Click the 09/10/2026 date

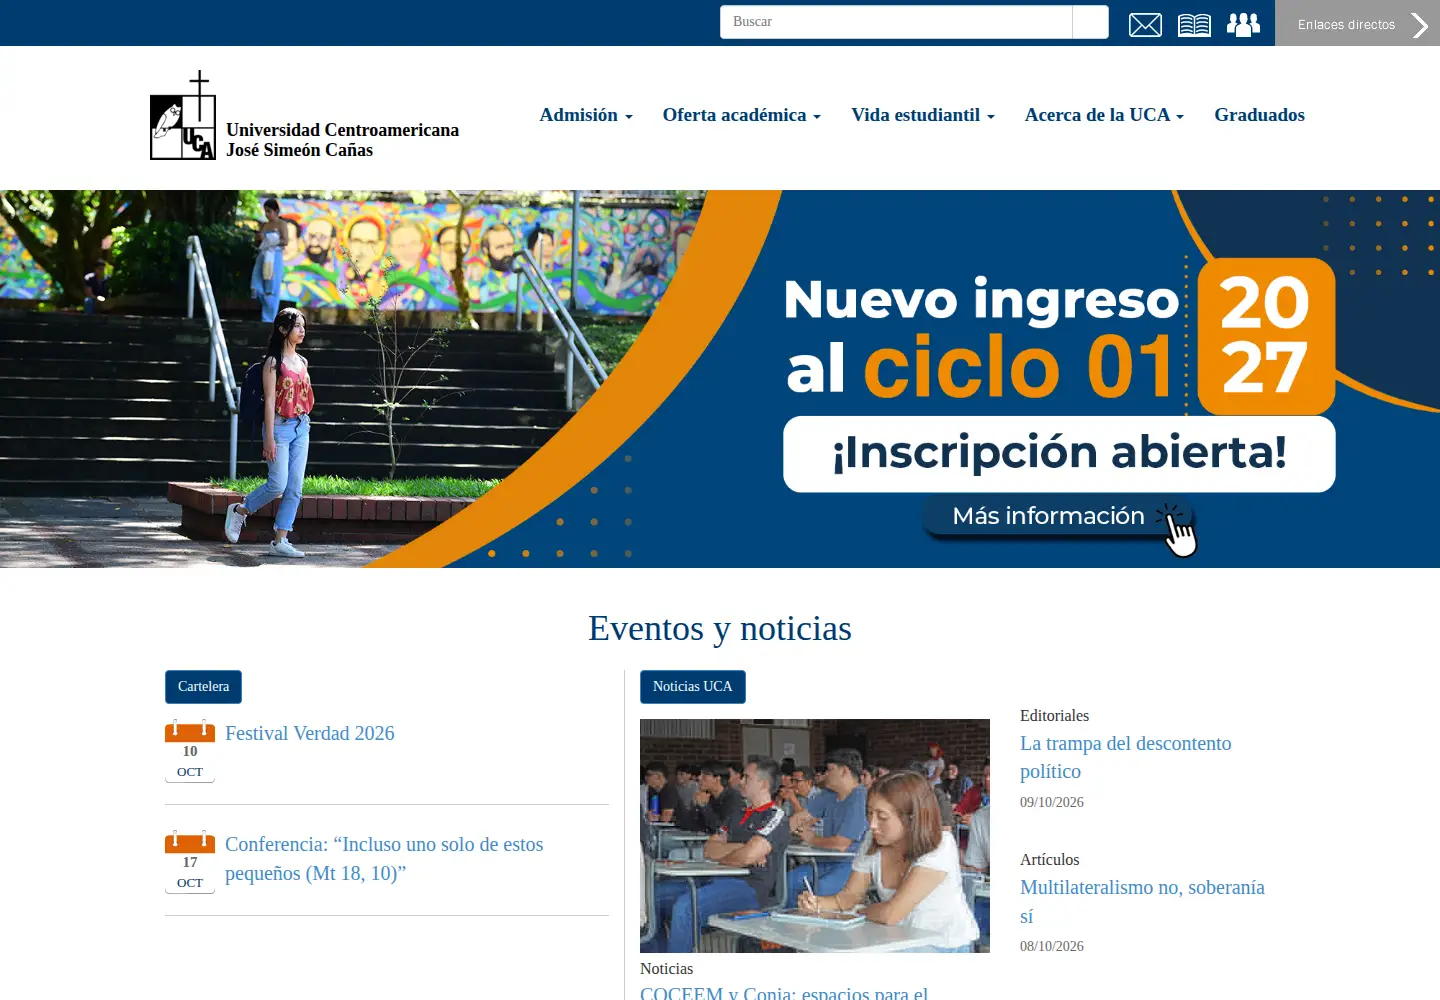[x=1052, y=802]
